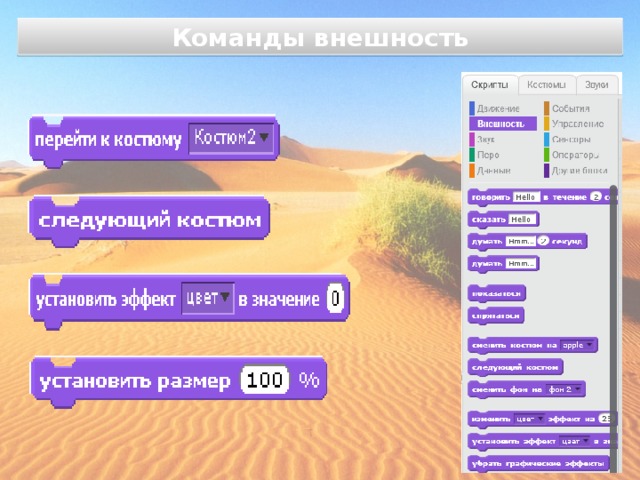
Task: Click the large следующий костюм block
Action: [149, 220]
